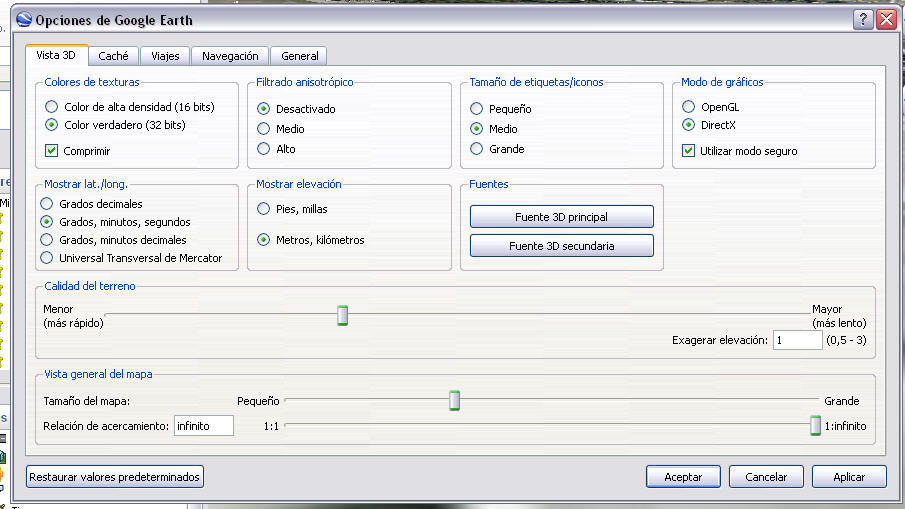Select OpenGL graphics mode
This screenshot has height=509, width=905.
pyautogui.click(x=688, y=107)
